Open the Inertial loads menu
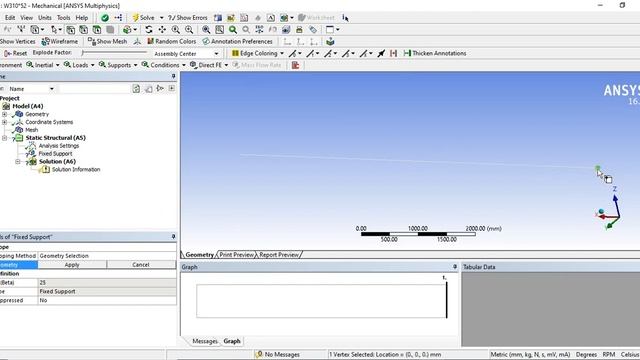 (x=43, y=65)
